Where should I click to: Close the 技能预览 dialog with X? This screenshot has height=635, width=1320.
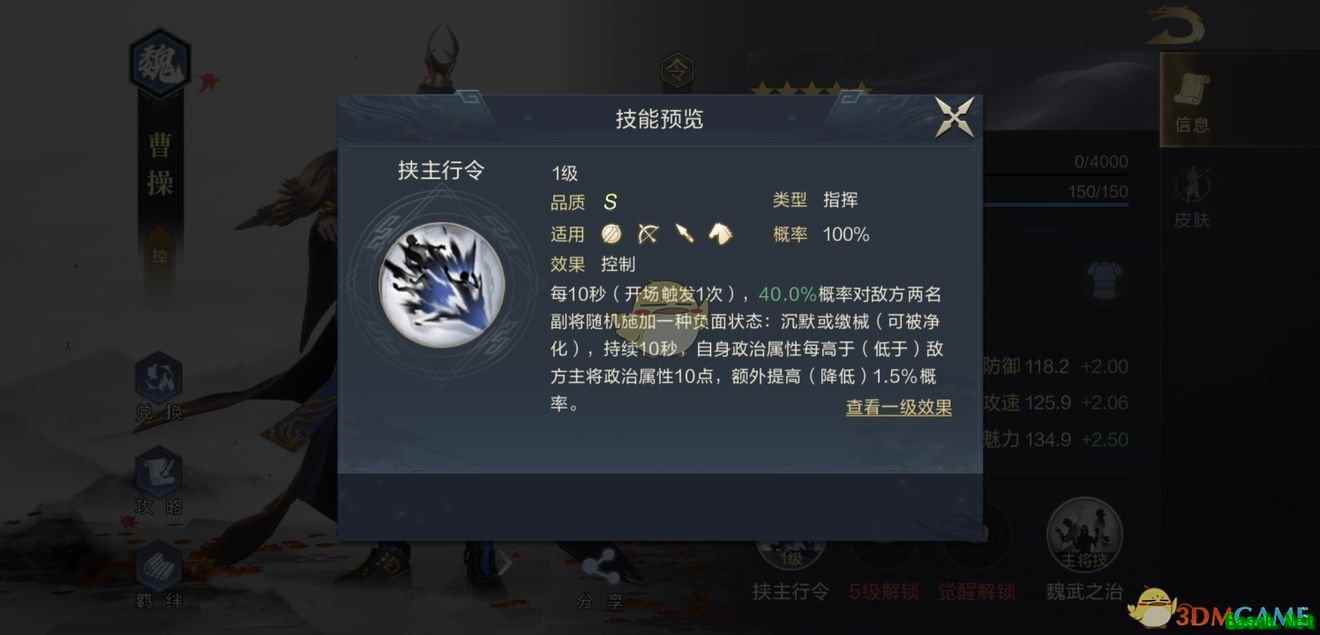954,118
